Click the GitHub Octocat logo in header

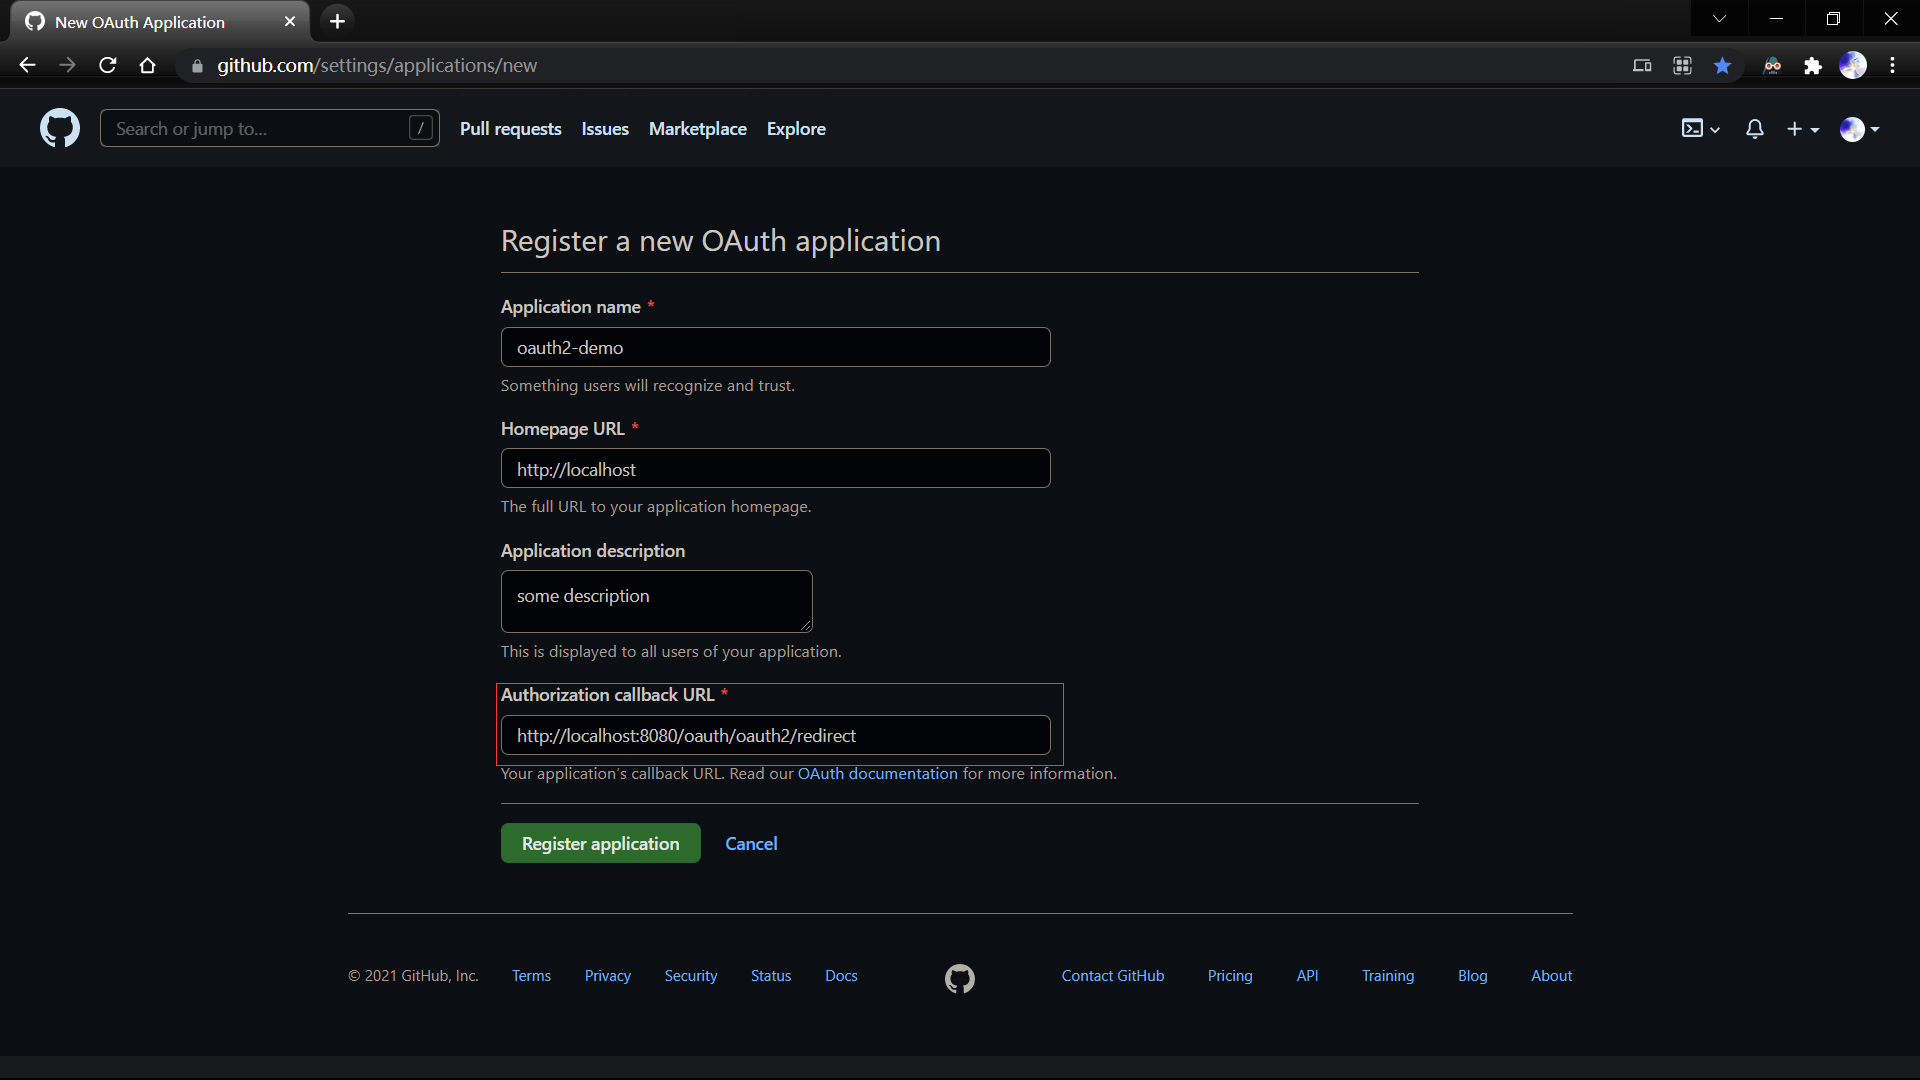60,129
